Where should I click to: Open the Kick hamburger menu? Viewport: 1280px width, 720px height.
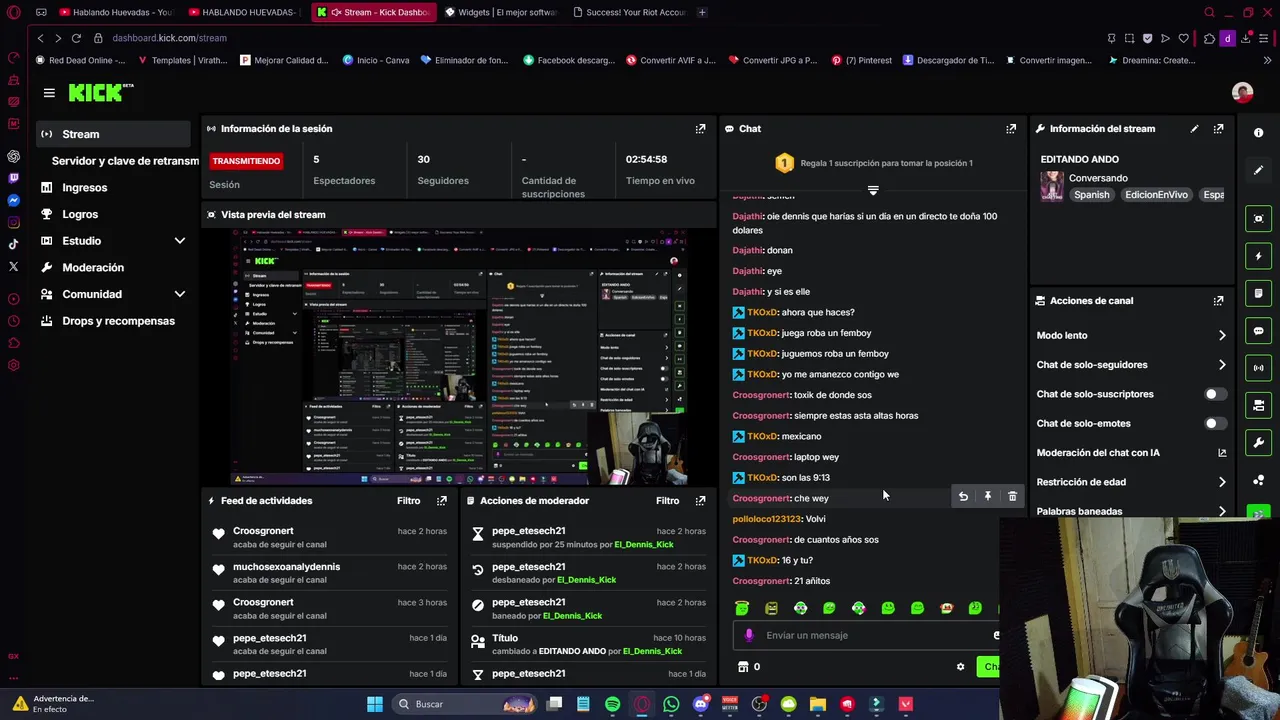tap(49, 93)
